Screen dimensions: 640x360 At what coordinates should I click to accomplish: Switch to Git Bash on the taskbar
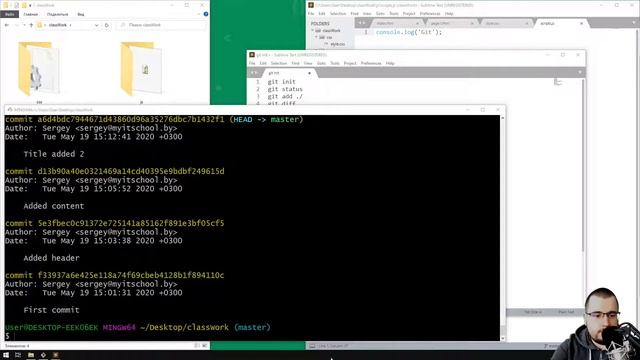[x=43, y=355]
